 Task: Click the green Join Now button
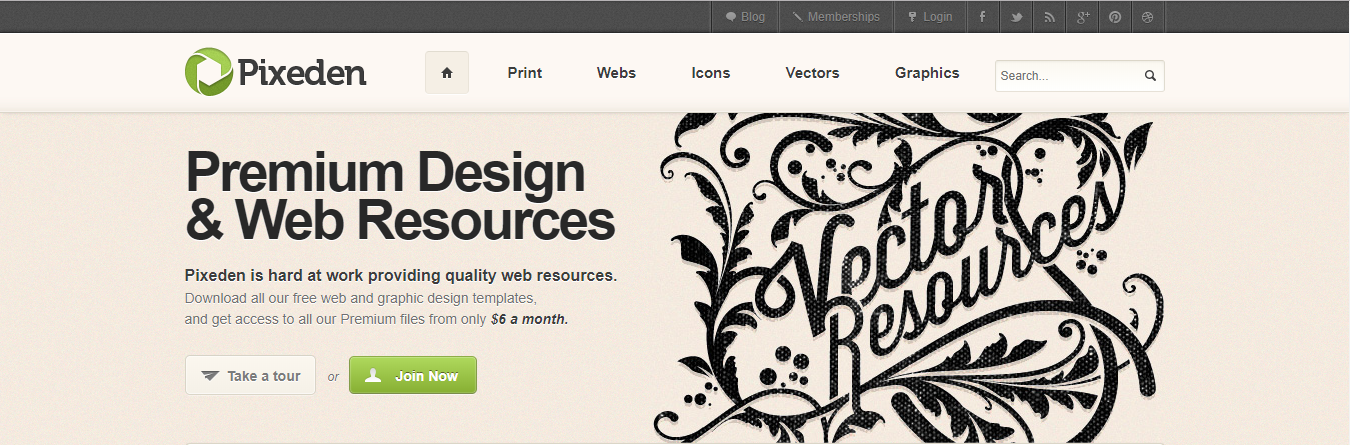(413, 376)
